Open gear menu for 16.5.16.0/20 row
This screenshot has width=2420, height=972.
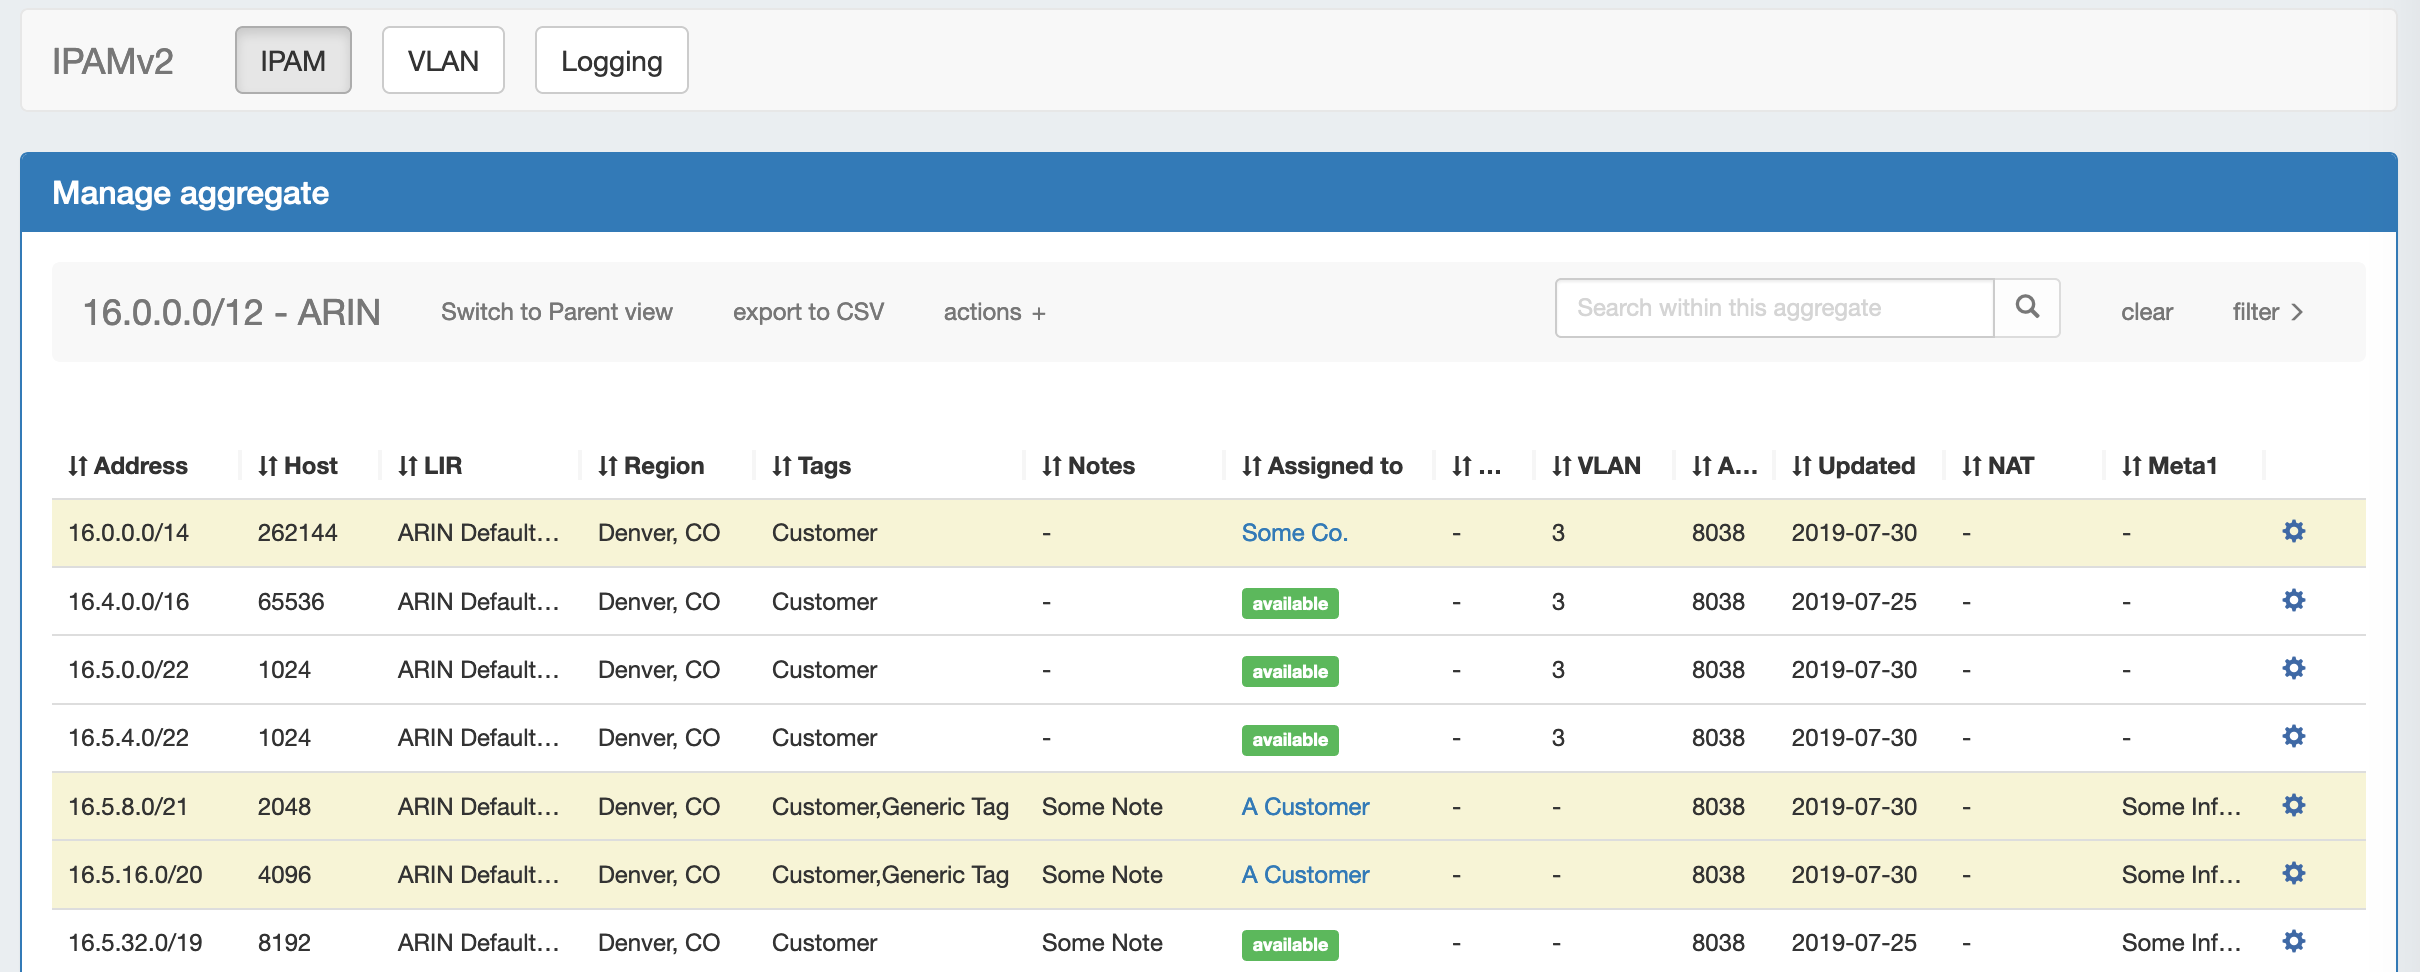(x=2293, y=873)
